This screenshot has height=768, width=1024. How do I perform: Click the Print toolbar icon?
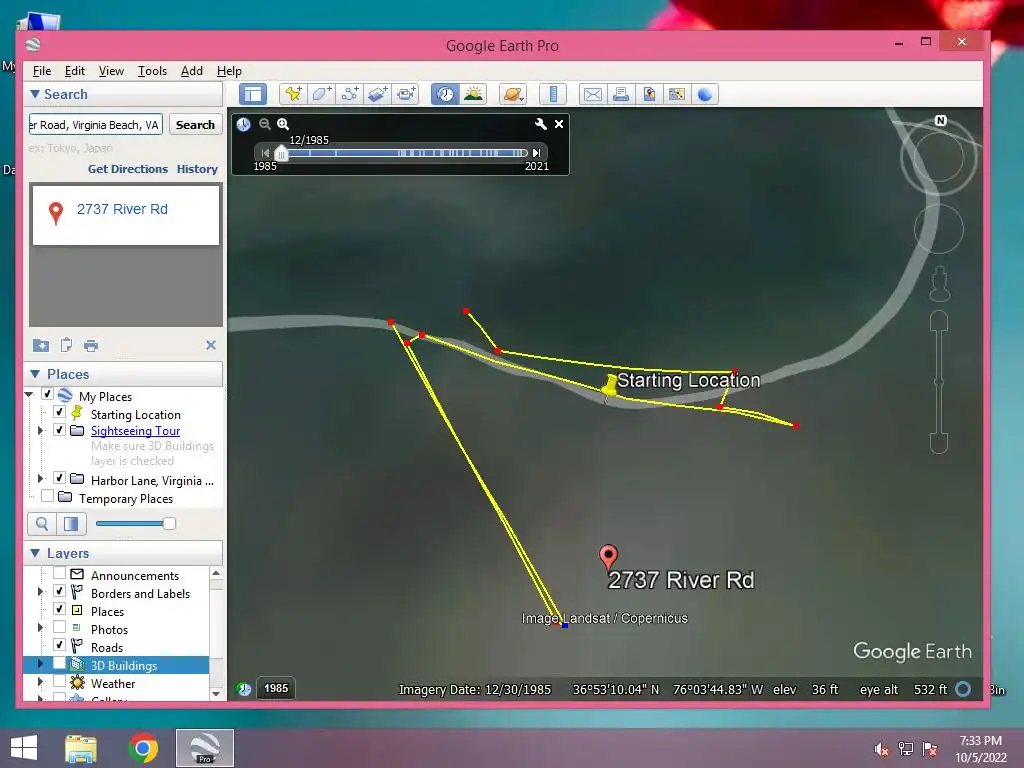(x=620, y=94)
